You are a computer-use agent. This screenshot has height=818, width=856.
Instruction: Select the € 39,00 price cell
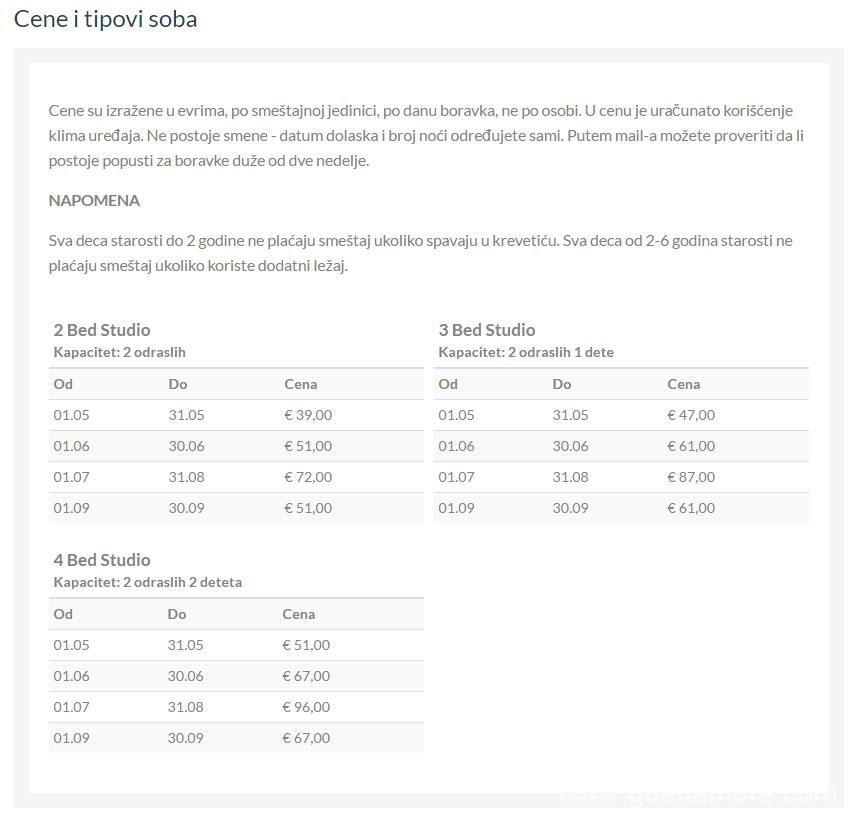point(308,415)
